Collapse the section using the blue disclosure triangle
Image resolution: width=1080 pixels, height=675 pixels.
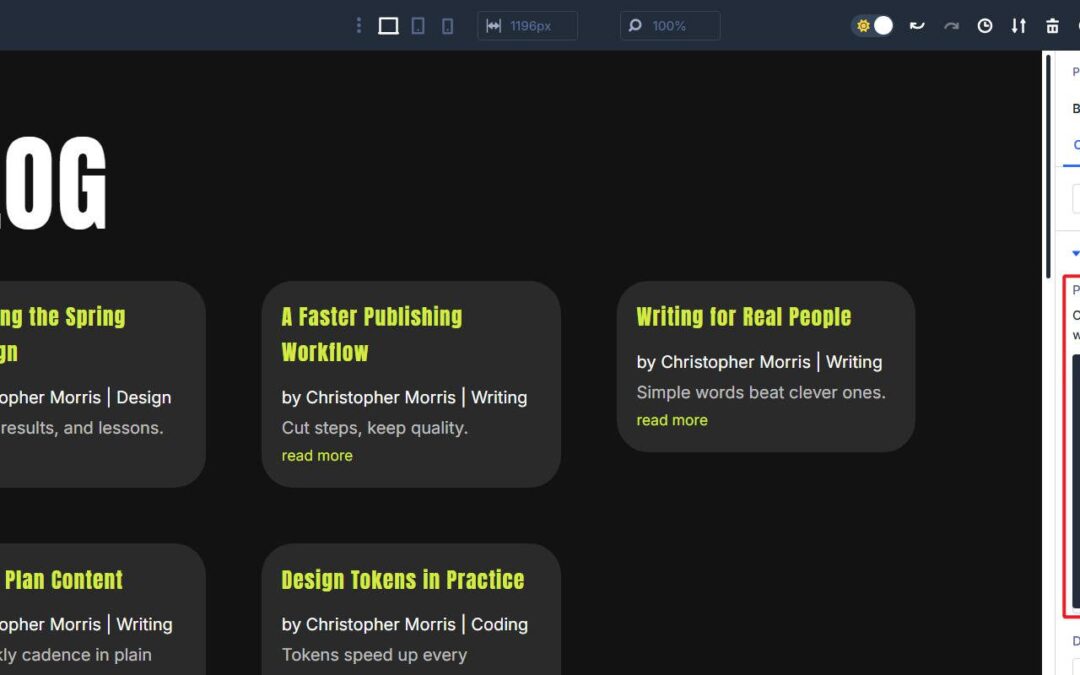1075,254
